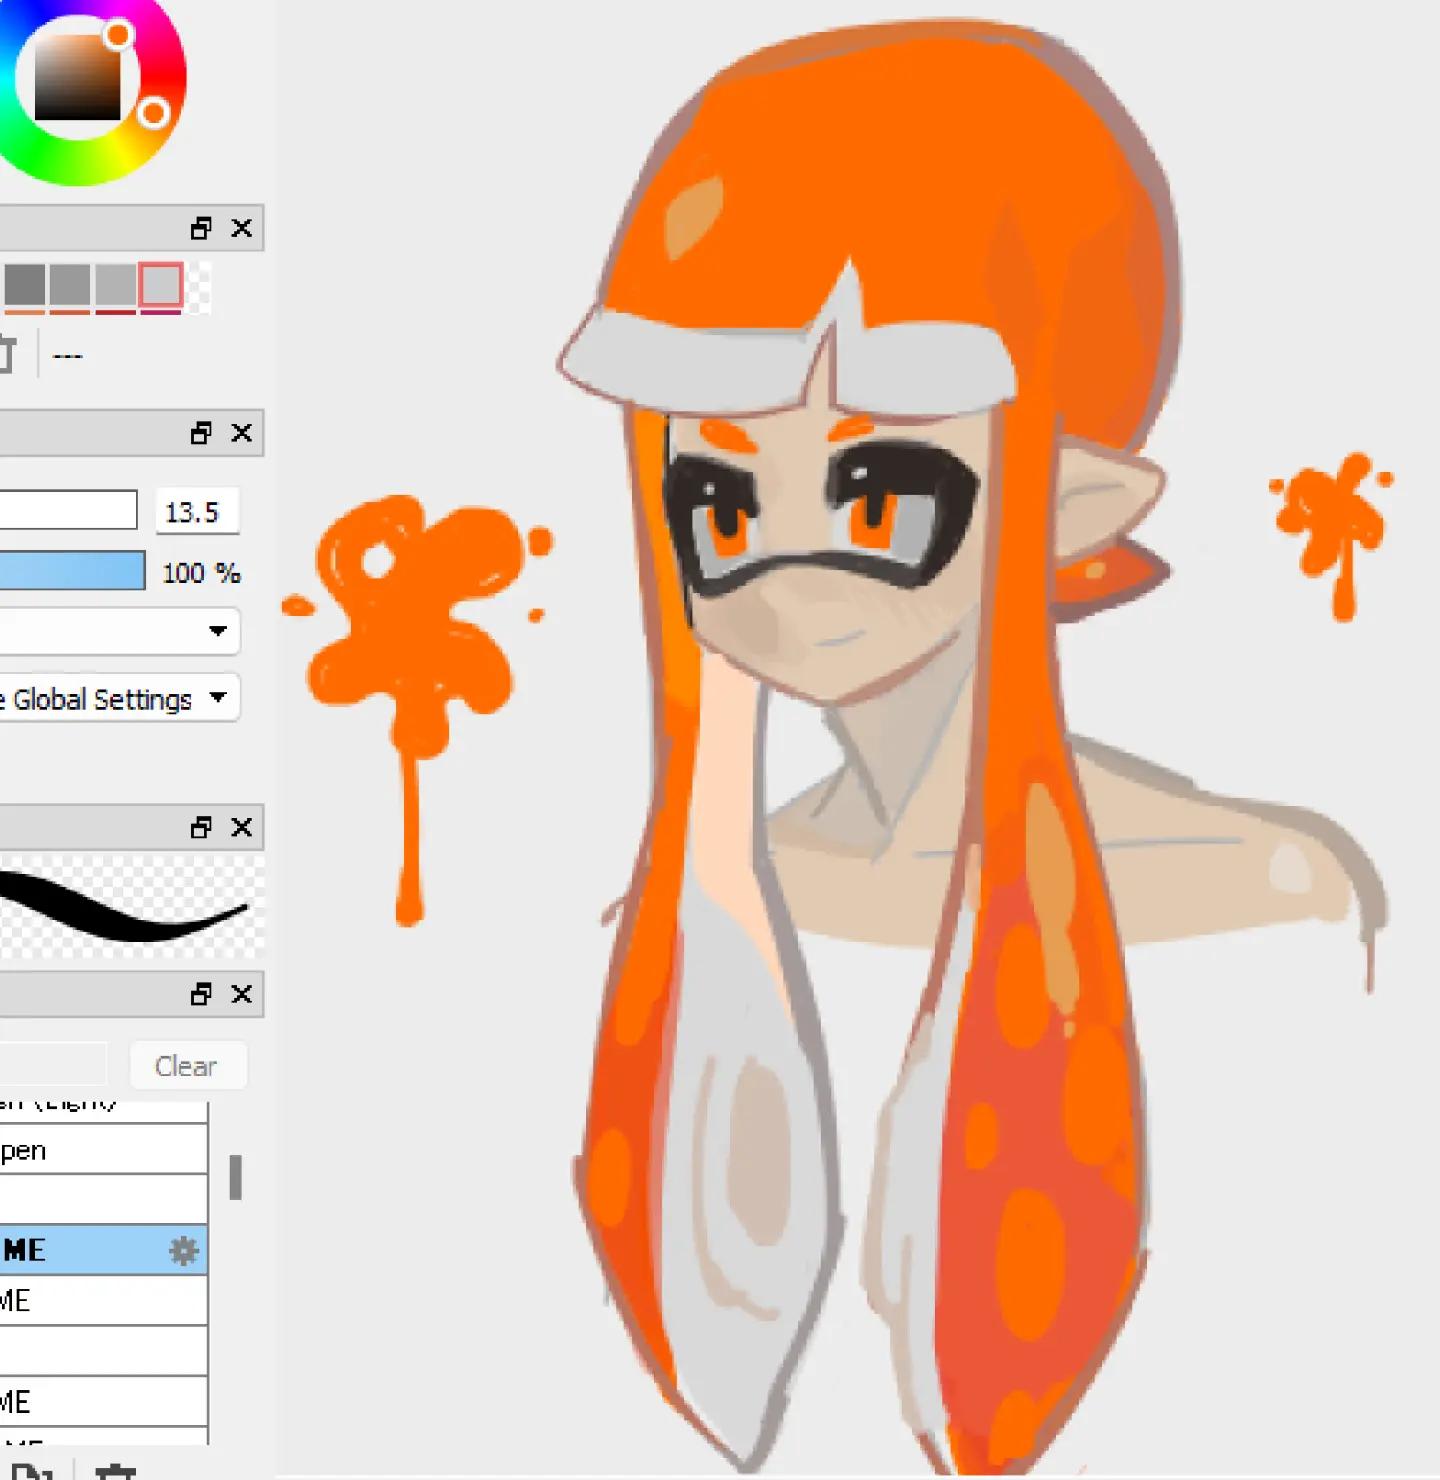1440x1480 pixels.
Task: Undock the brush preview panel
Action: pos(201,828)
